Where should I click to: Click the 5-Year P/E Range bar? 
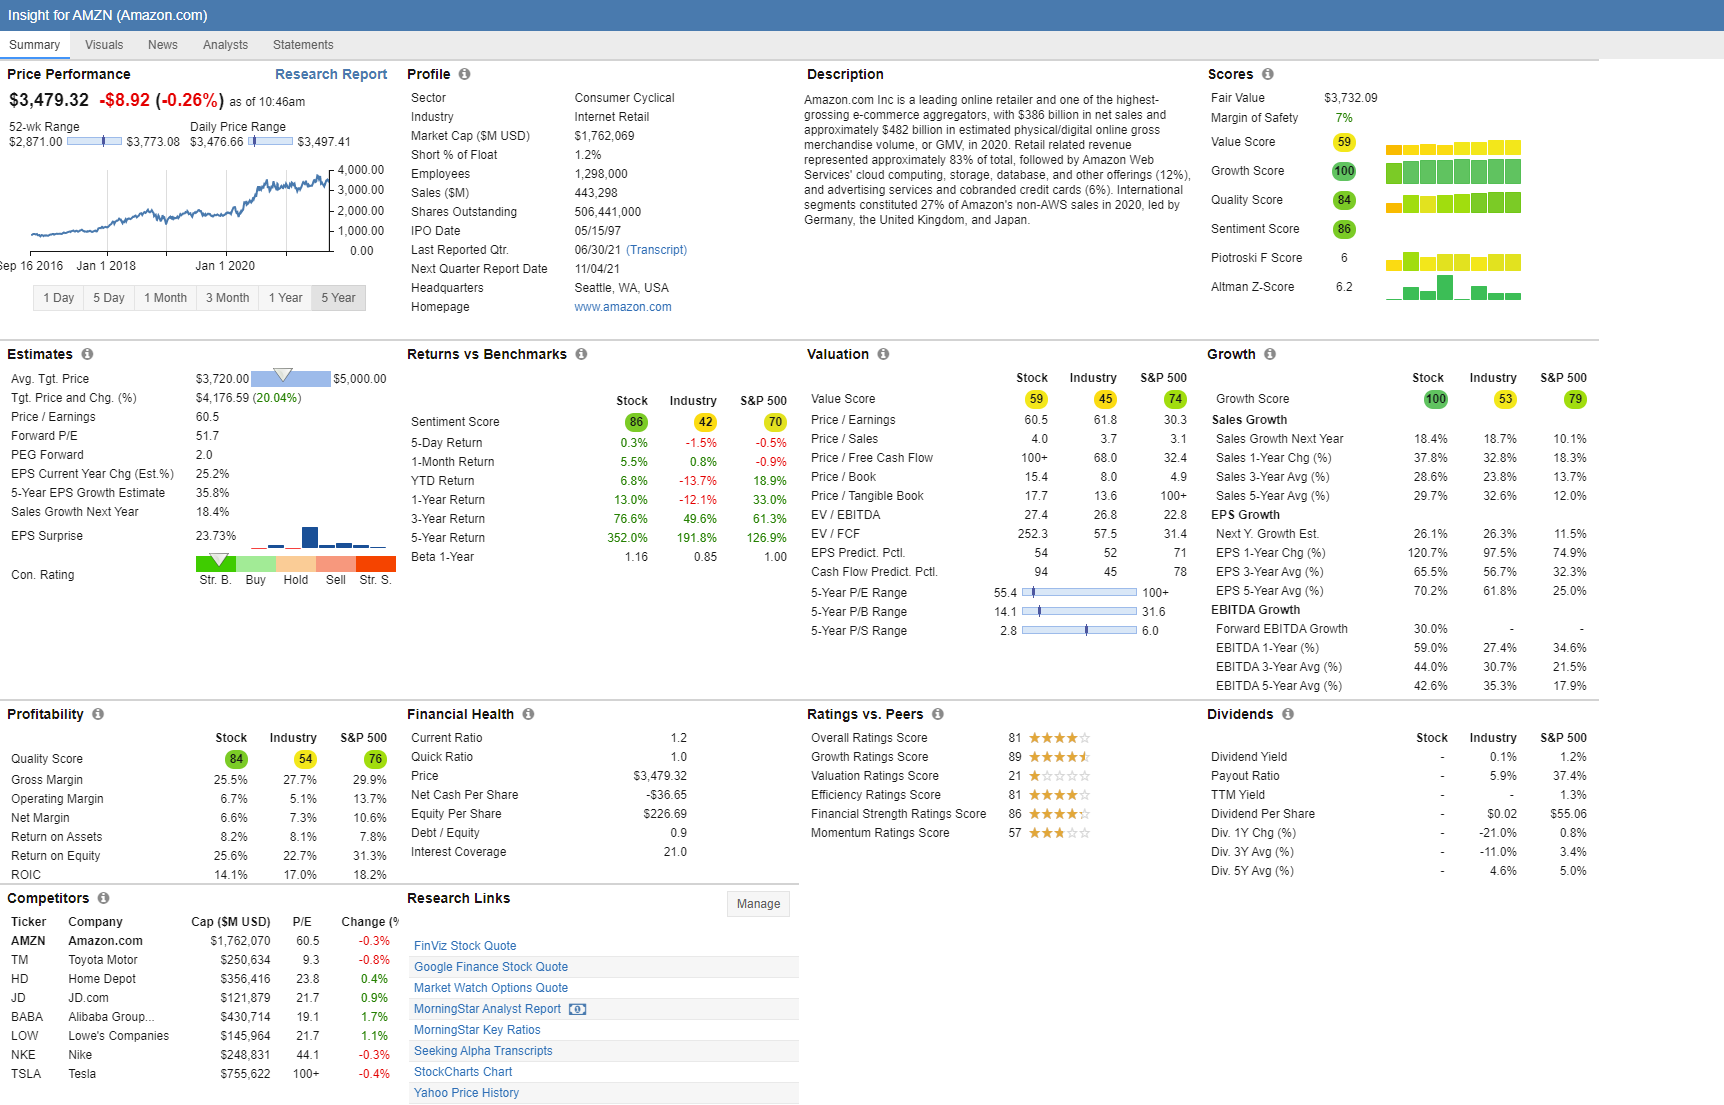pos(1079,593)
